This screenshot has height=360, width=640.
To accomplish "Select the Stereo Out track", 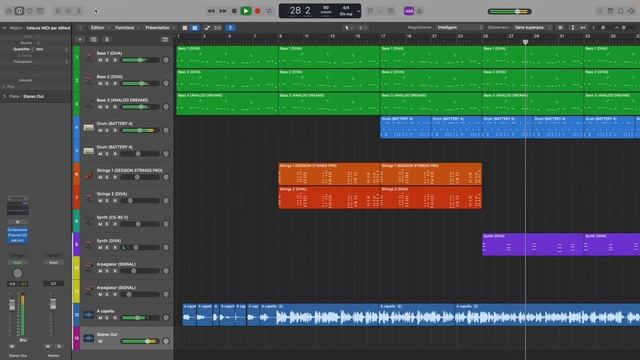I will pos(127,338).
